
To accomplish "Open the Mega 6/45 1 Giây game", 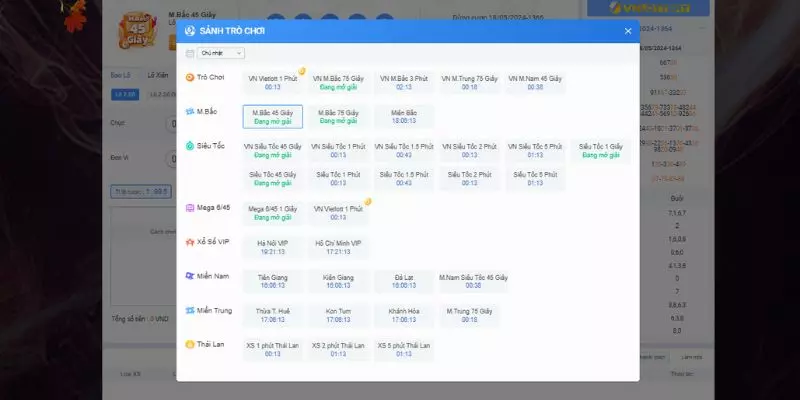I will pos(272,213).
